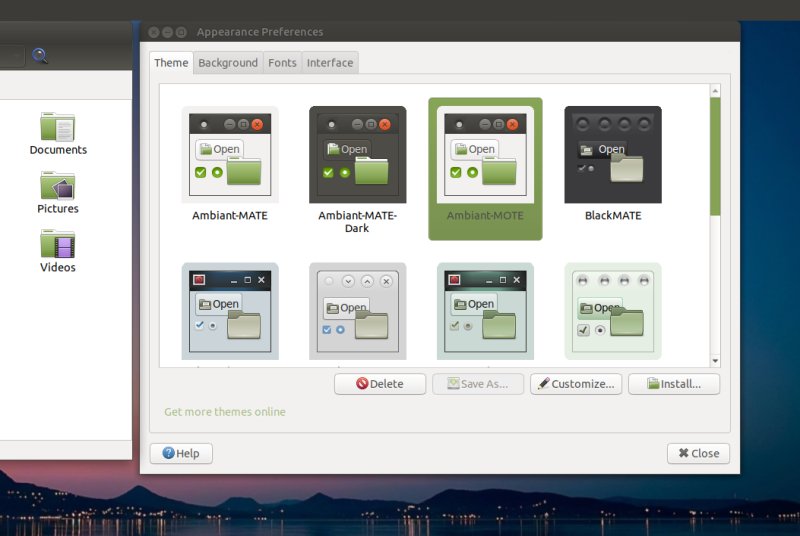Viewport: 800px width, 536px height.
Task: Click the search magnifier icon in file manager
Action: (40, 55)
